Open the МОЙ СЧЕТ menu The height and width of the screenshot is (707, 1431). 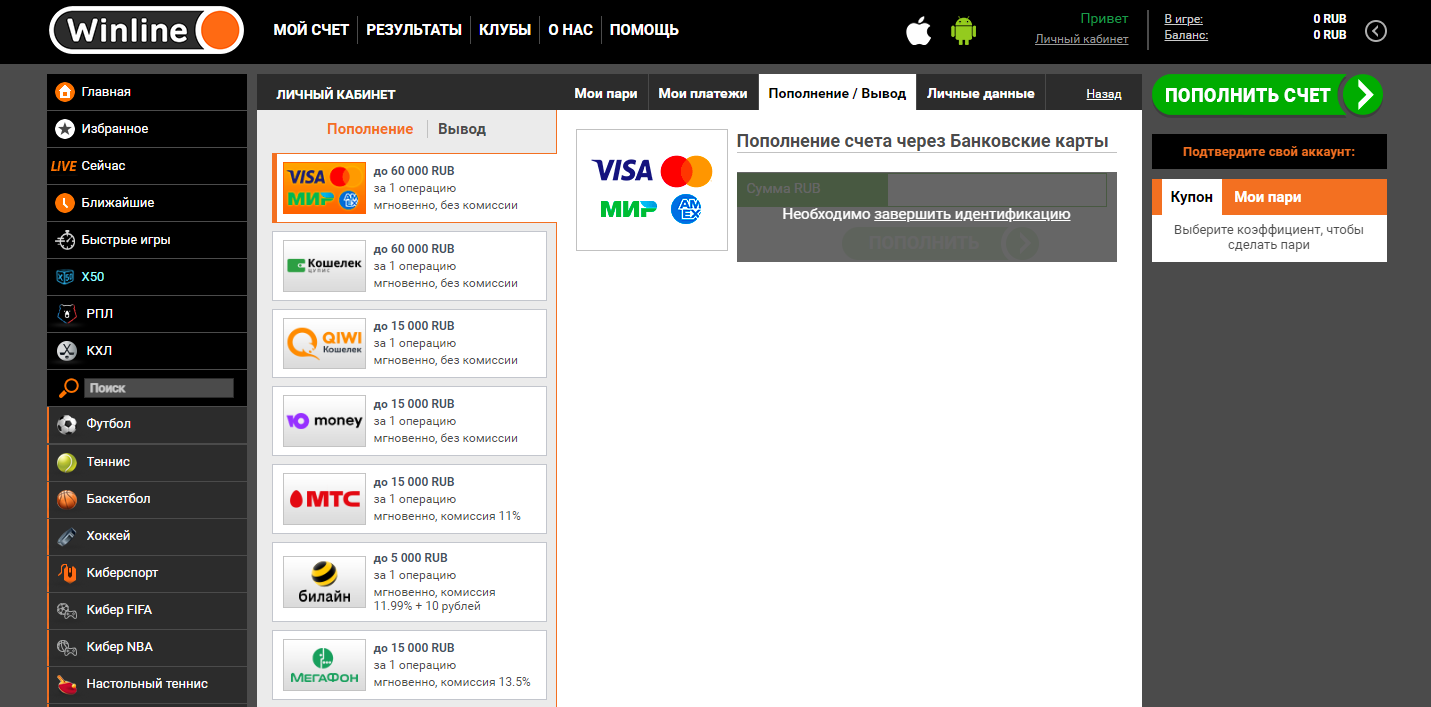[x=311, y=30]
